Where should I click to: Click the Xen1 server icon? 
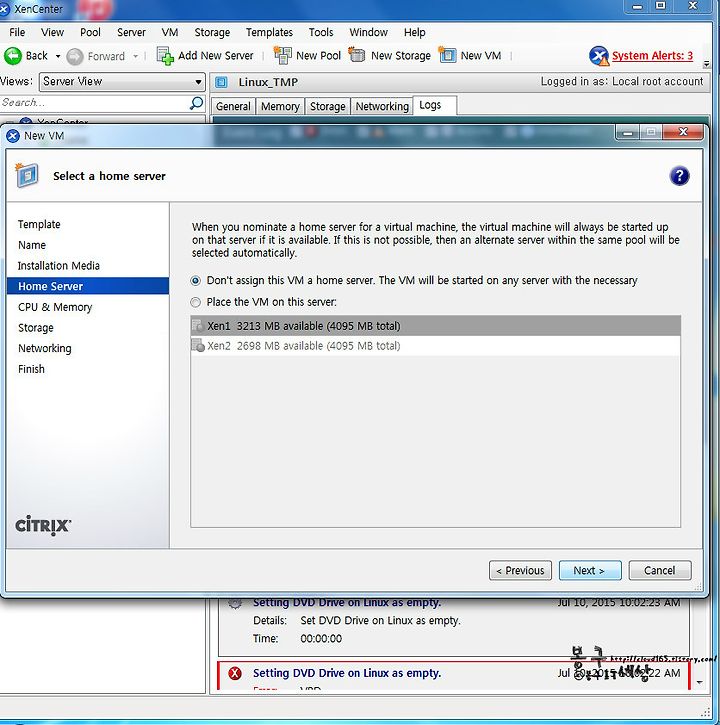(197, 326)
